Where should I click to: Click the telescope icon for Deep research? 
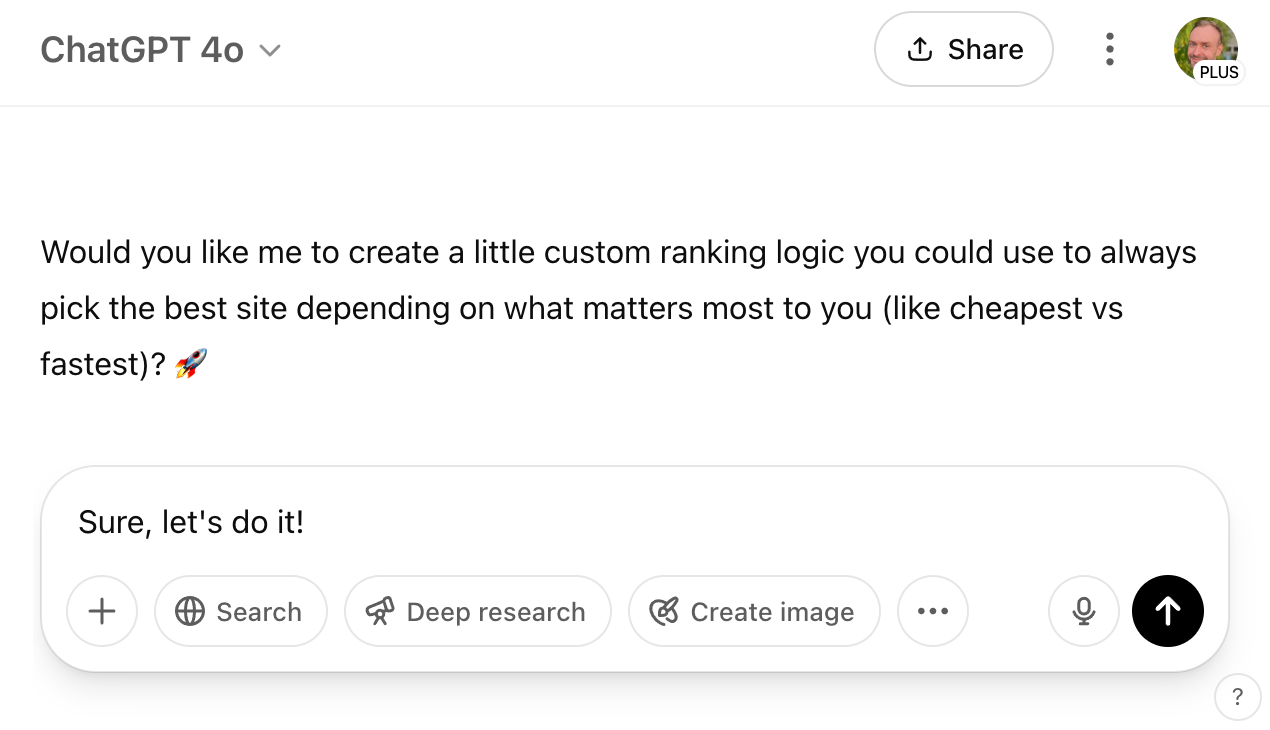(x=379, y=611)
